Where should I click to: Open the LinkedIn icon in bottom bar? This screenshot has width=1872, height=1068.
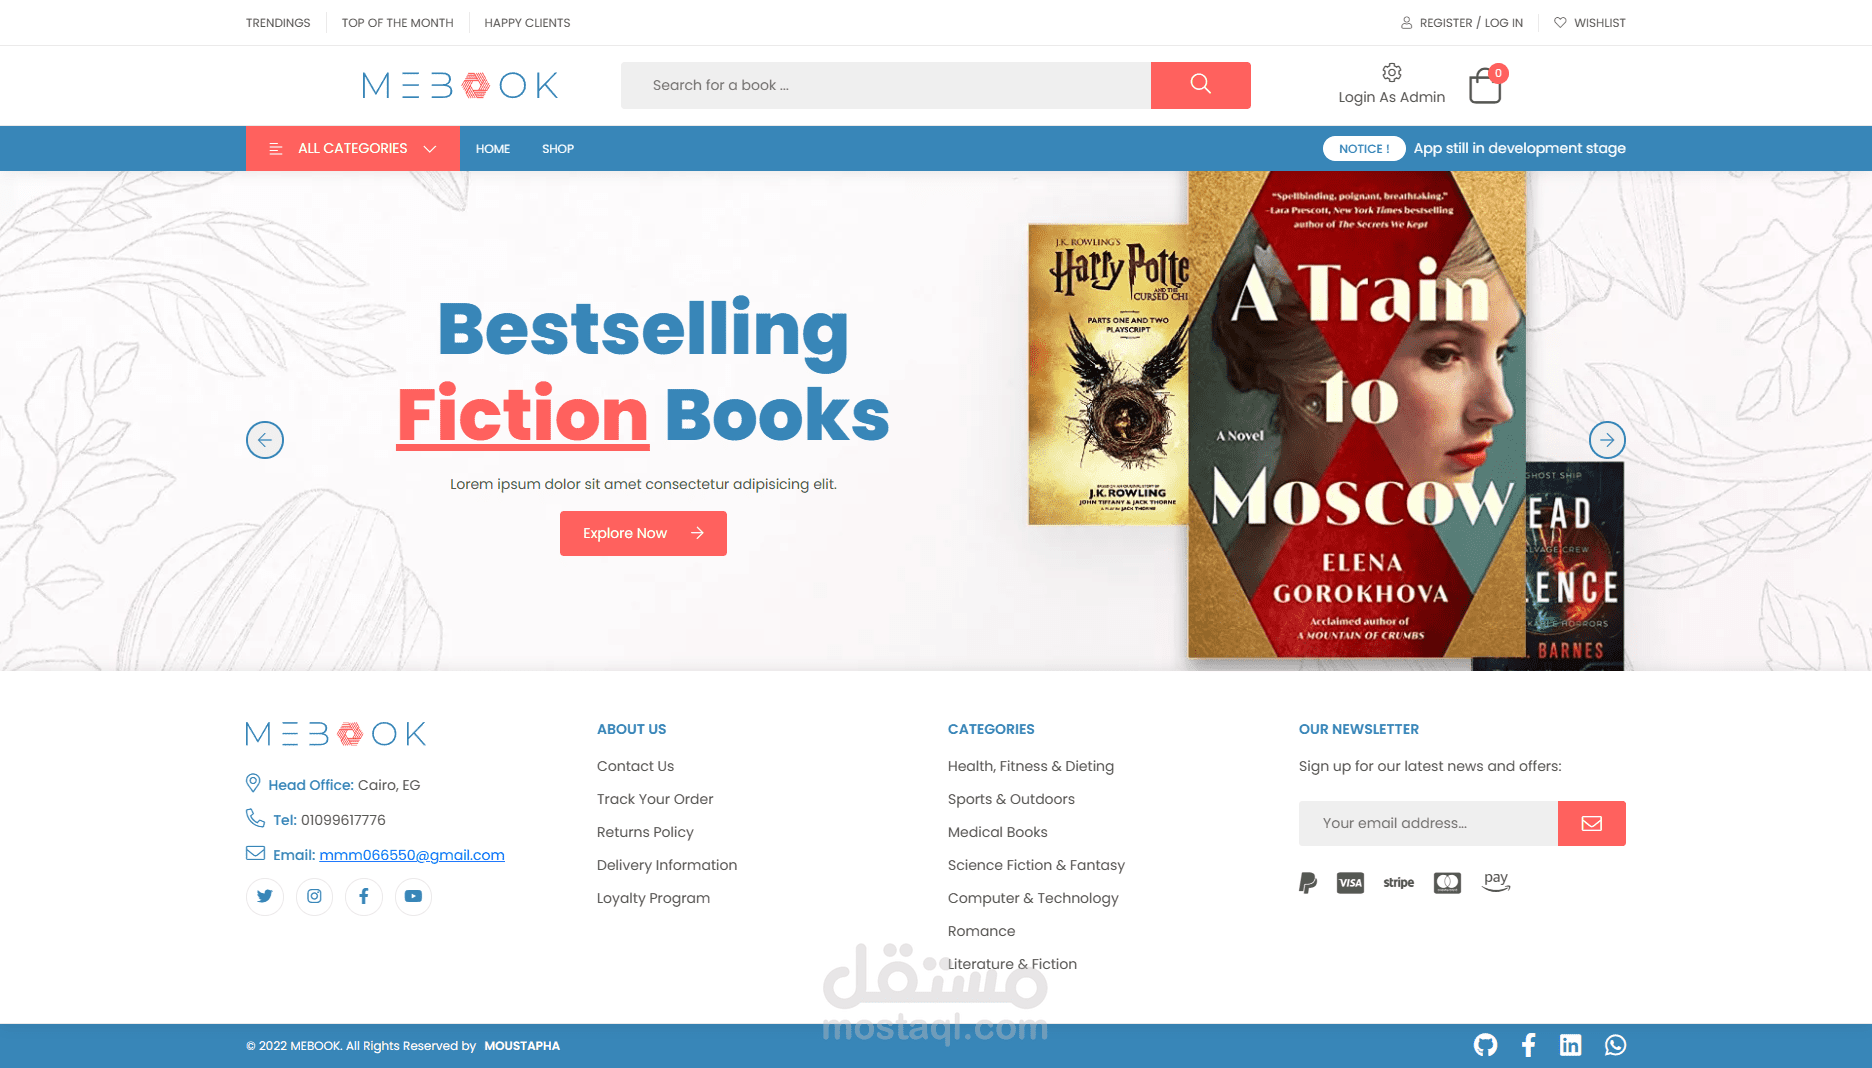click(1571, 1045)
